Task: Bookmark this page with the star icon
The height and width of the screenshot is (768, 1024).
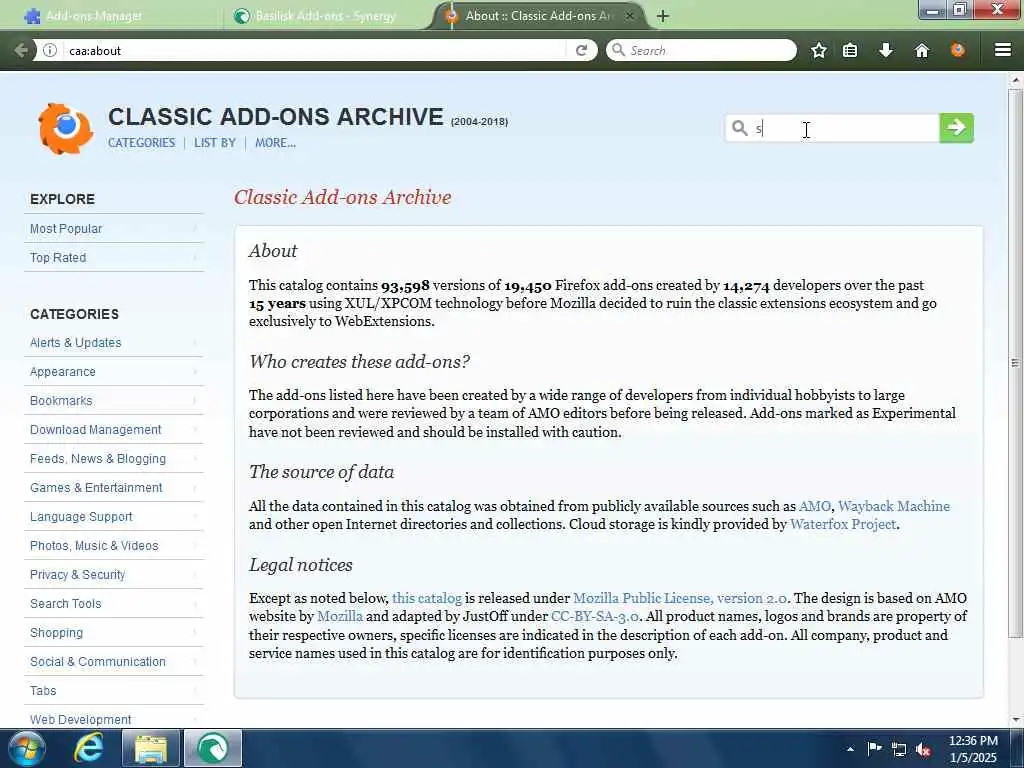Action: coord(818,50)
